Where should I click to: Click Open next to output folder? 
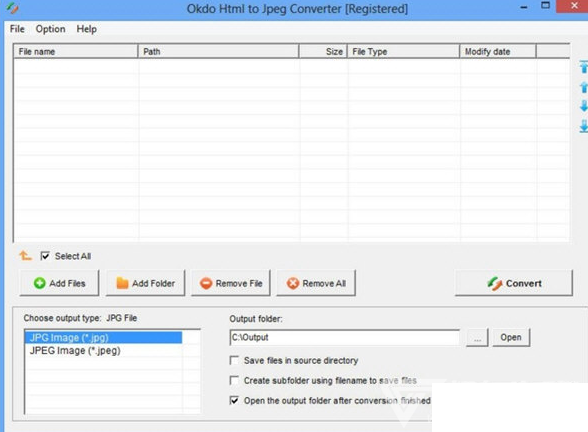511,337
